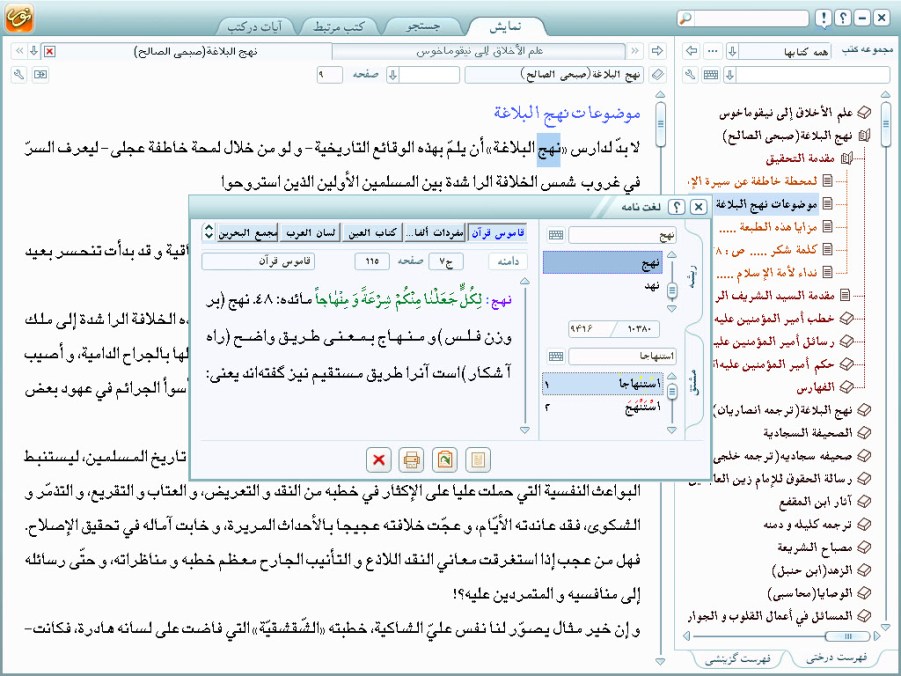Select الصحيفة السجادية in the book tree
901x676 pixels.
[808, 432]
